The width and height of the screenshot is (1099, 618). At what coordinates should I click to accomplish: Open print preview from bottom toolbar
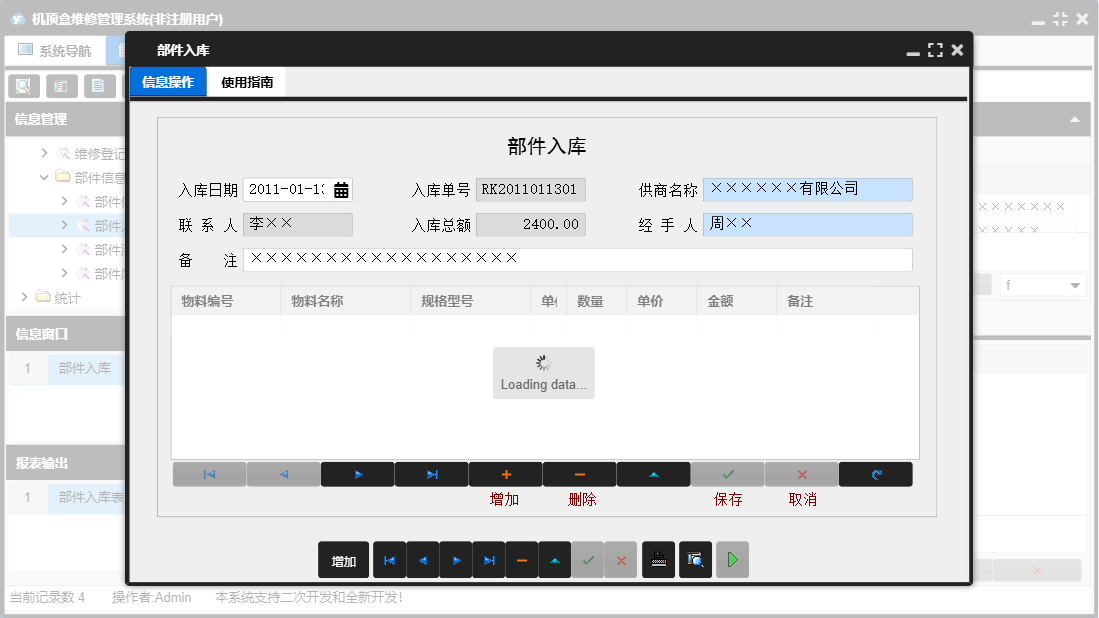695,560
